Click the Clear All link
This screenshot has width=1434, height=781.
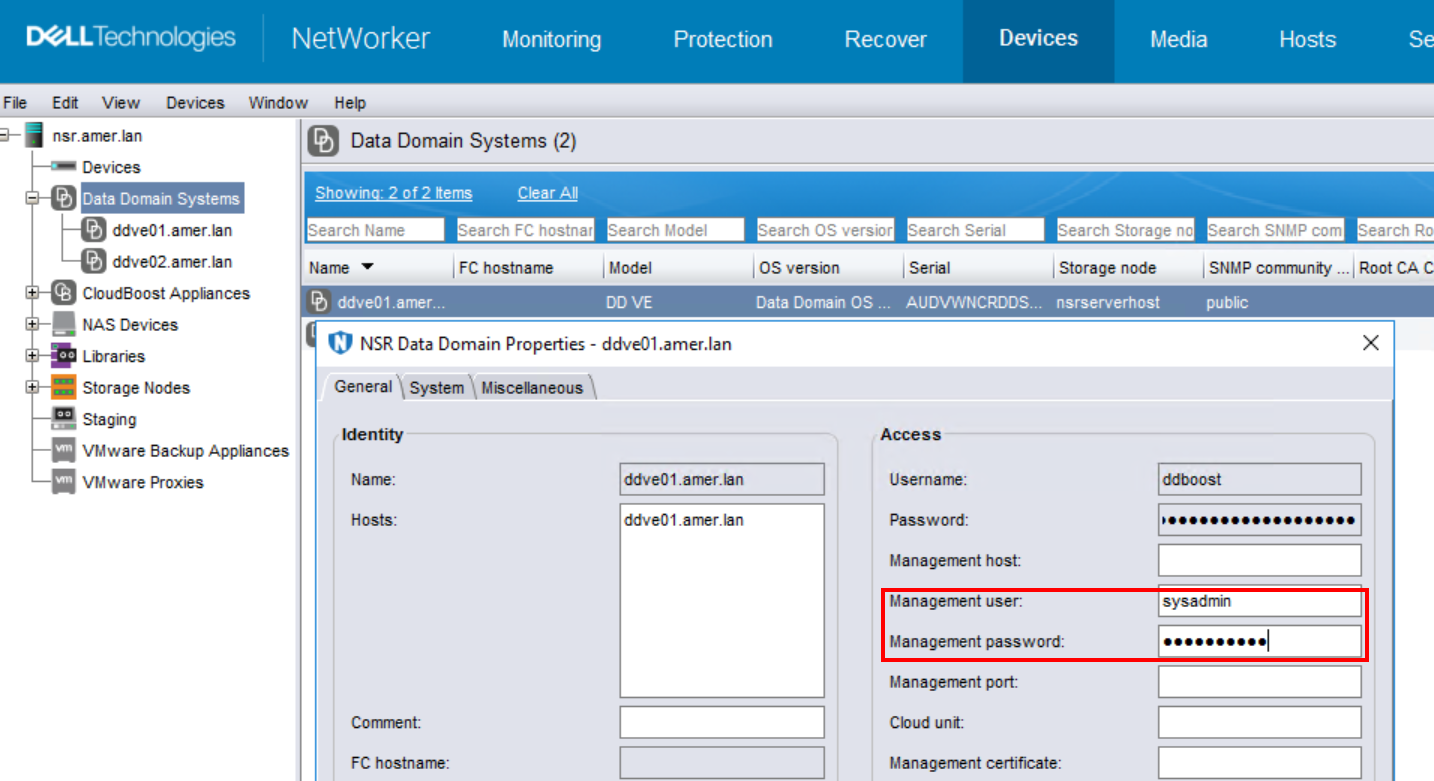(546, 192)
